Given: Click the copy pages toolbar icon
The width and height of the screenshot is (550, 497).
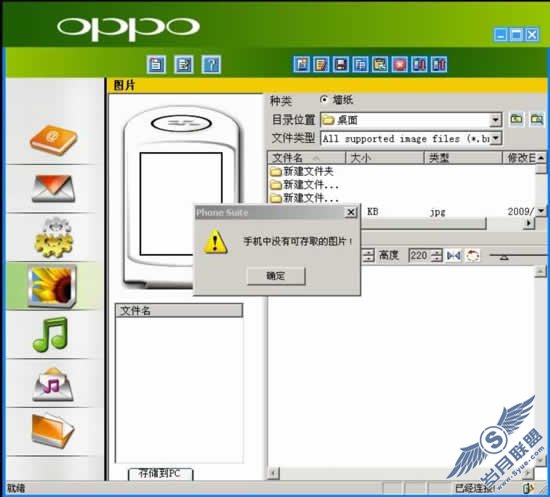Looking at the screenshot, I should 360,64.
